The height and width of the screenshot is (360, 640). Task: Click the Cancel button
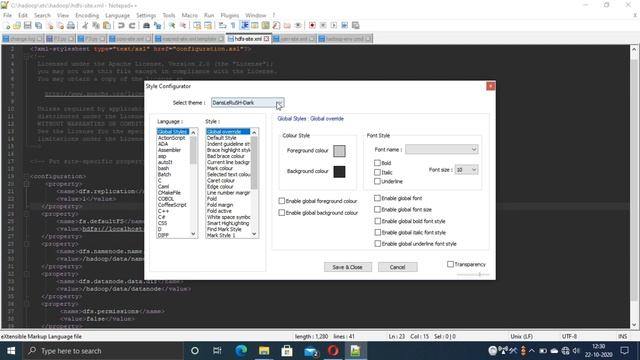397,267
